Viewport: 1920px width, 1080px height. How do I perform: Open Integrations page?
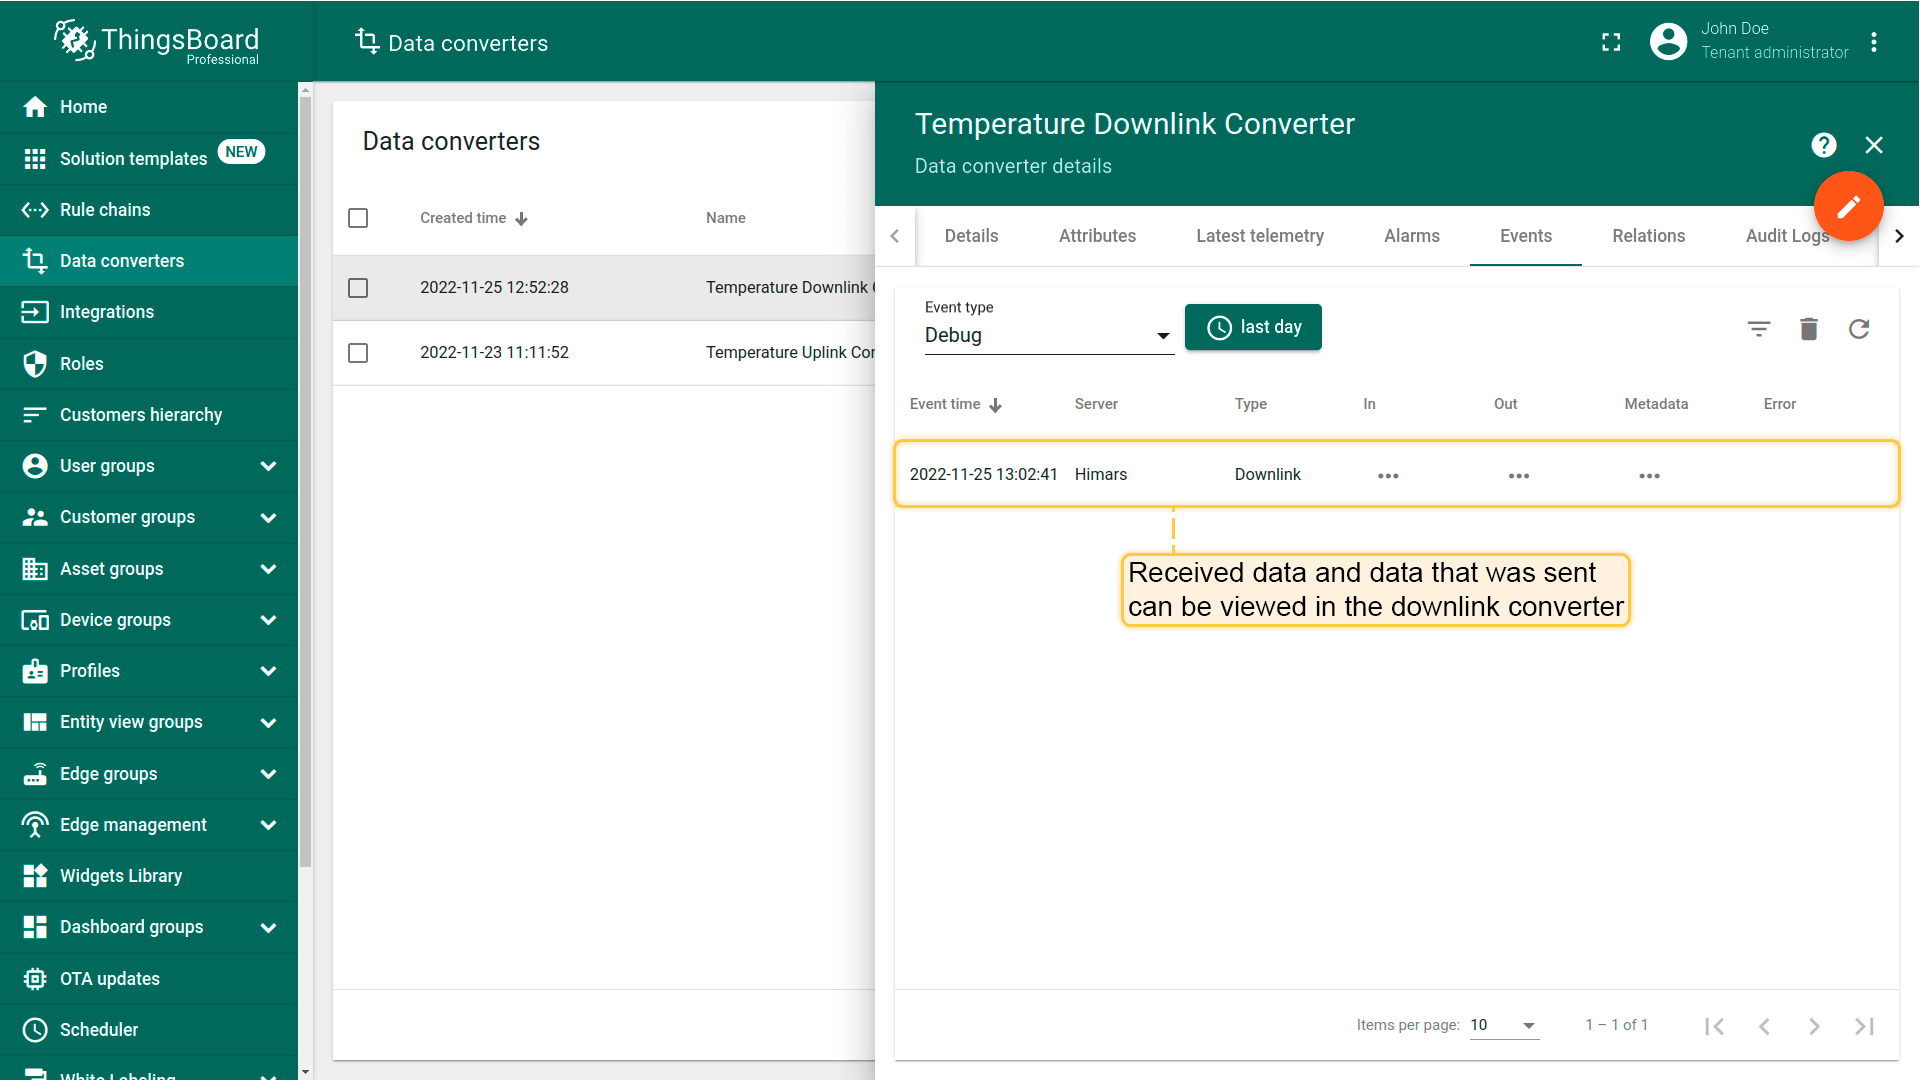[149, 312]
